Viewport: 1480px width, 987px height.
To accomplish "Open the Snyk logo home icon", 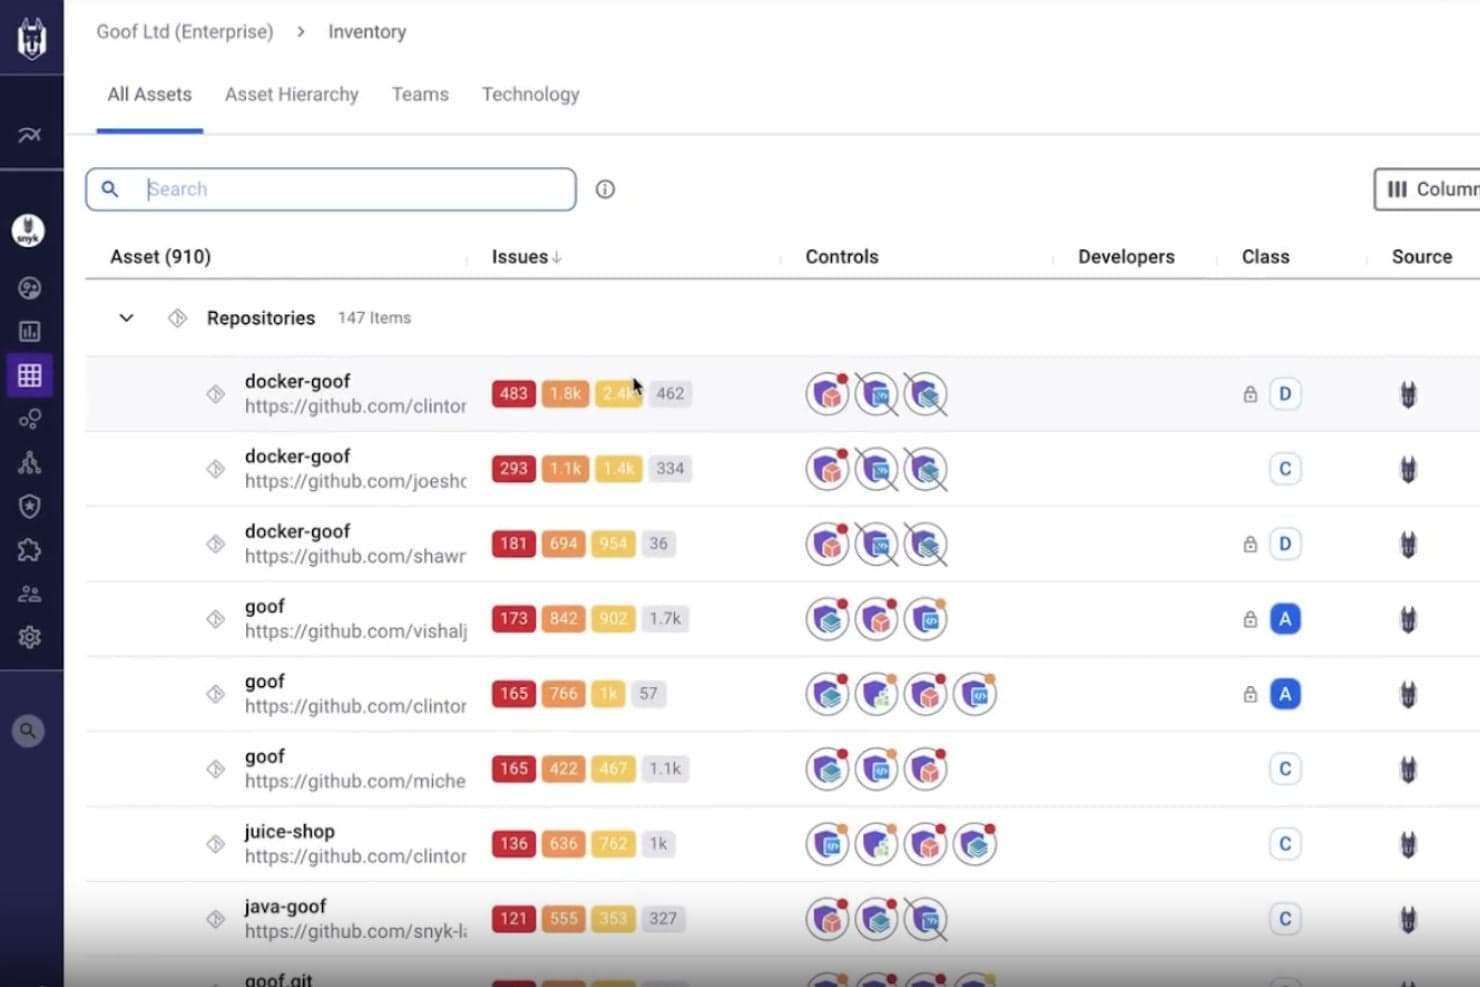I will point(31,38).
